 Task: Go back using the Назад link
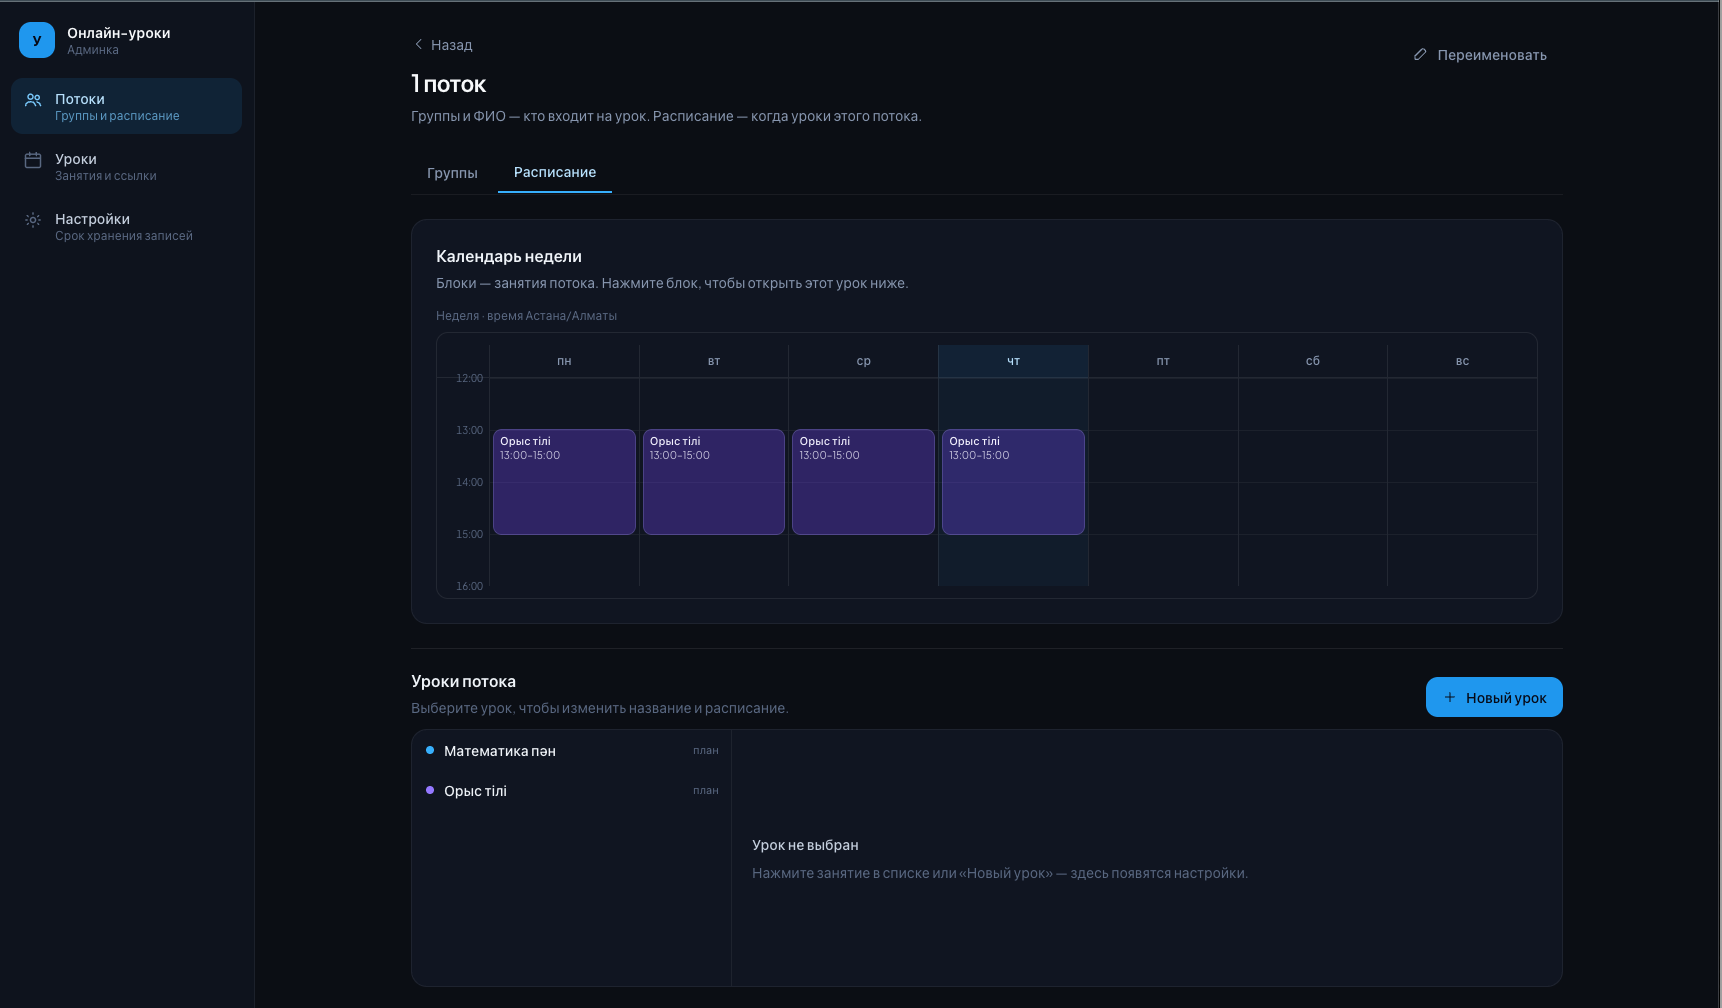point(443,45)
